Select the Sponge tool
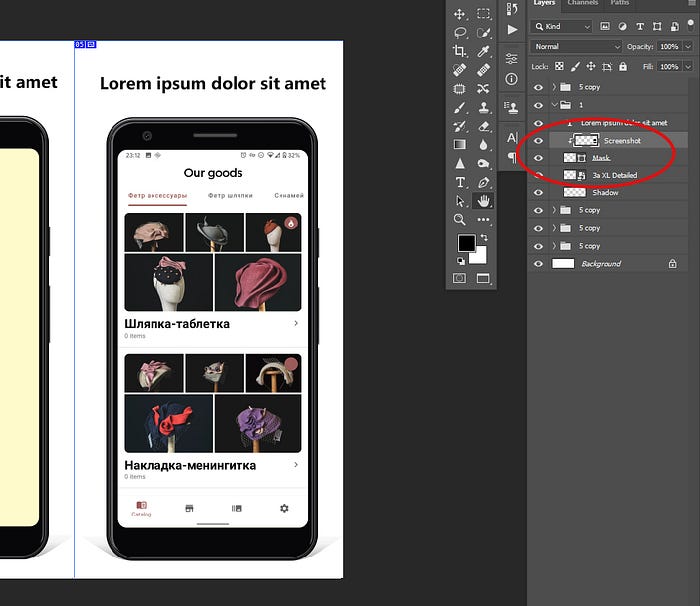The height and width of the screenshot is (606, 700). [483, 163]
